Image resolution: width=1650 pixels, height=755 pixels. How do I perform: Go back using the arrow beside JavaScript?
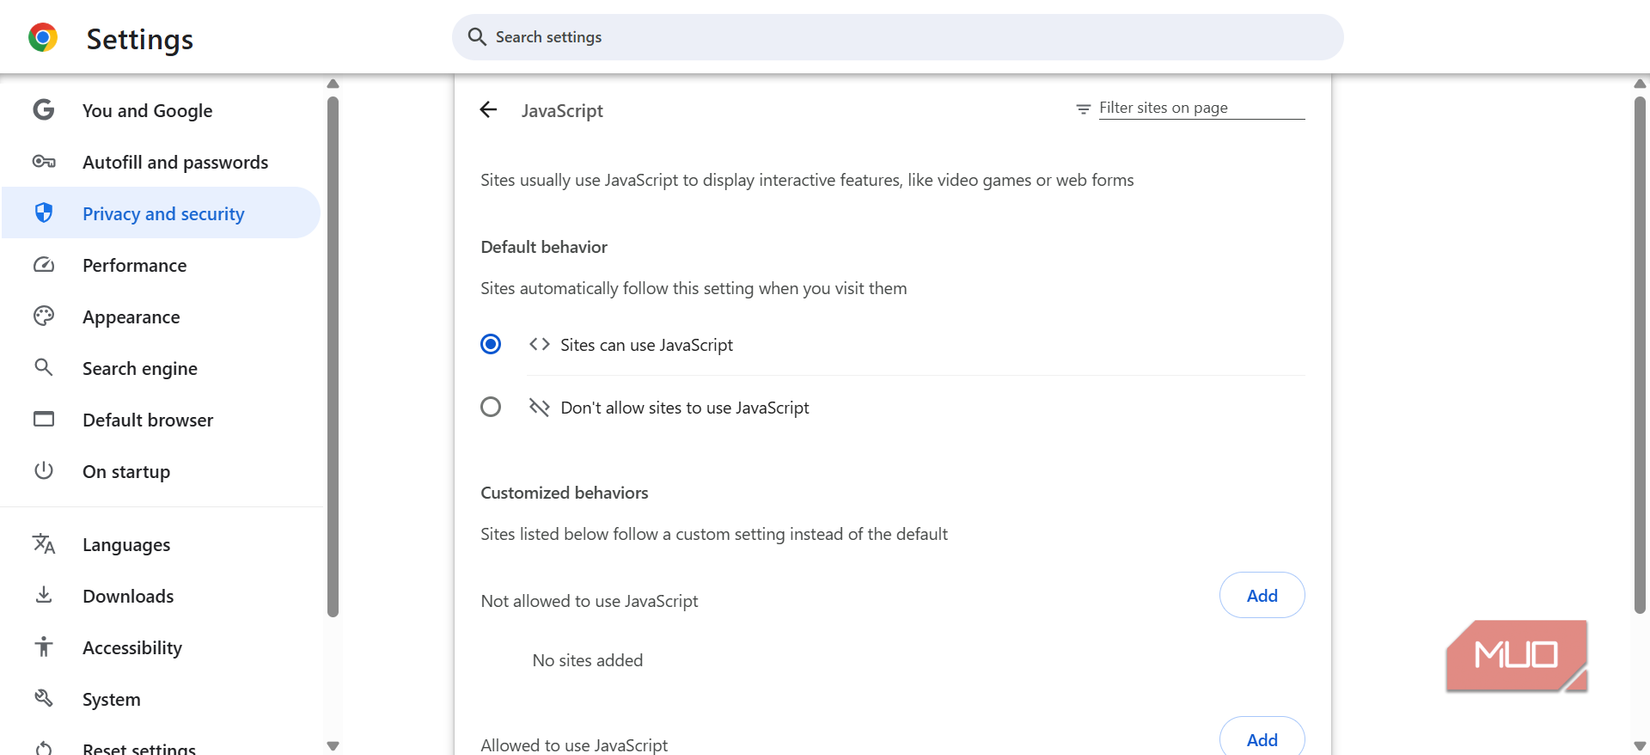coord(488,110)
